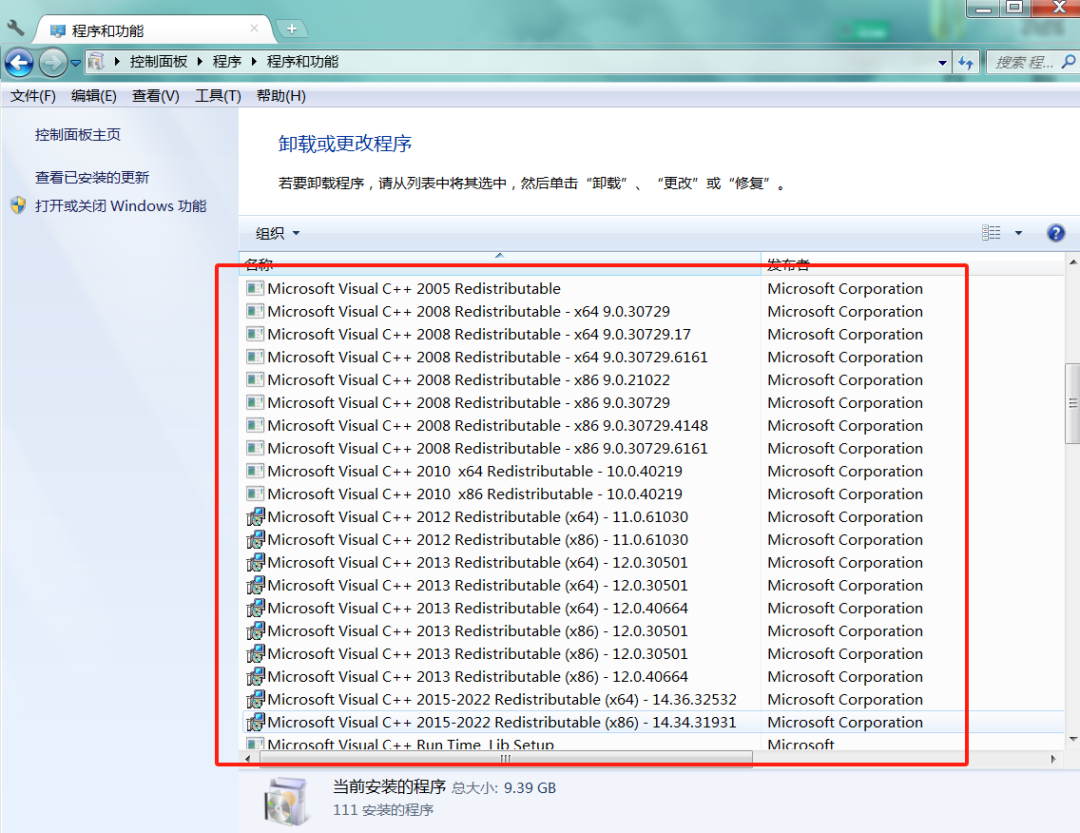Open the 编辑(E) menu
This screenshot has width=1080, height=833.
pos(94,96)
